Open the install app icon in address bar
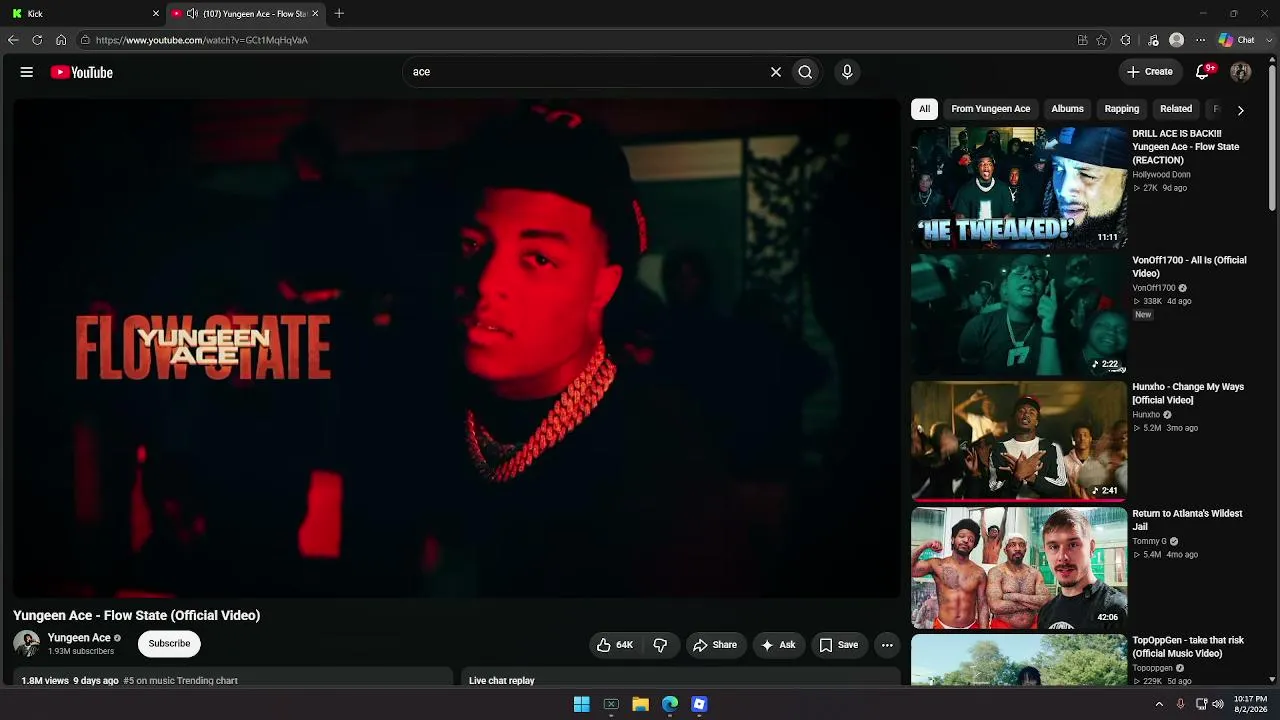The image size is (1280, 720). click(x=1082, y=40)
